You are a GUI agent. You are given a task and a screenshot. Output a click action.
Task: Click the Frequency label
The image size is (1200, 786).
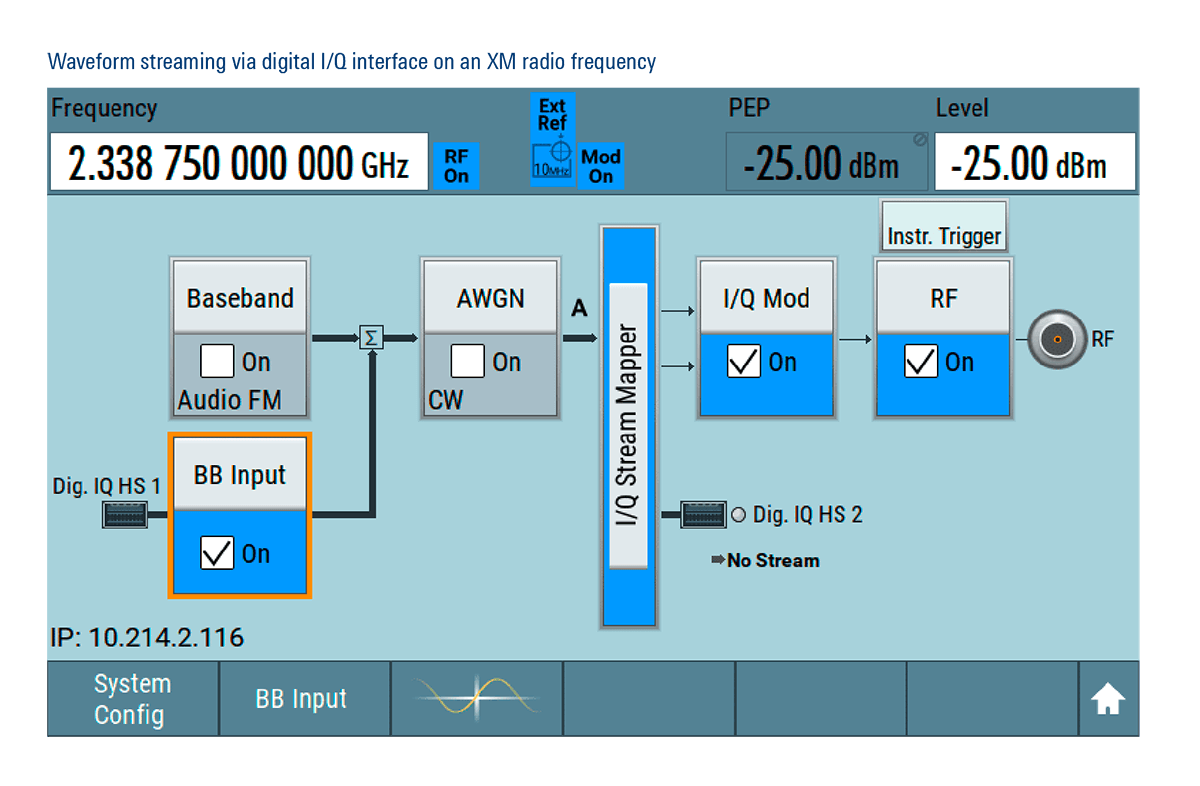point(104,108)
